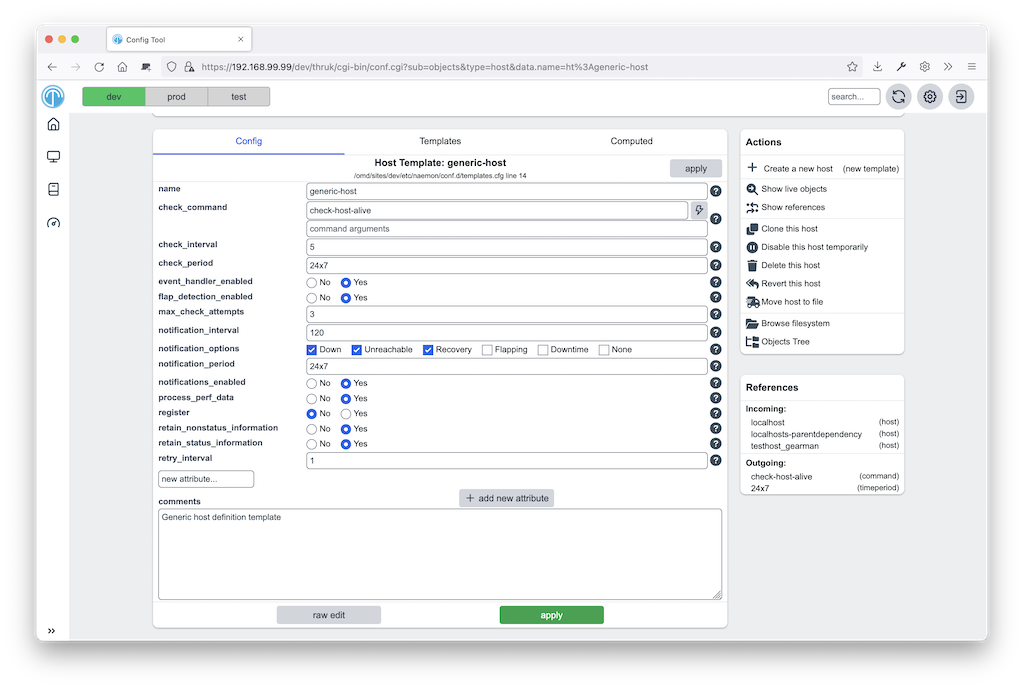Open browser downloads icon
Screen dimensions: 1024x689
pyautogui.click(x=877, y=67)
